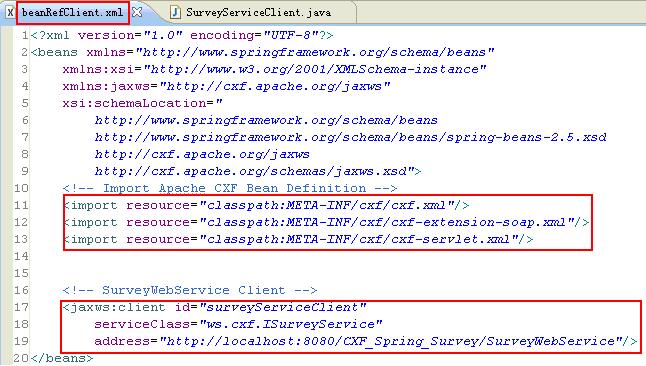Screen dimensions: 646x366
Task: Click the xmlns:xsi attribute value
Action: tap(315, 69)
